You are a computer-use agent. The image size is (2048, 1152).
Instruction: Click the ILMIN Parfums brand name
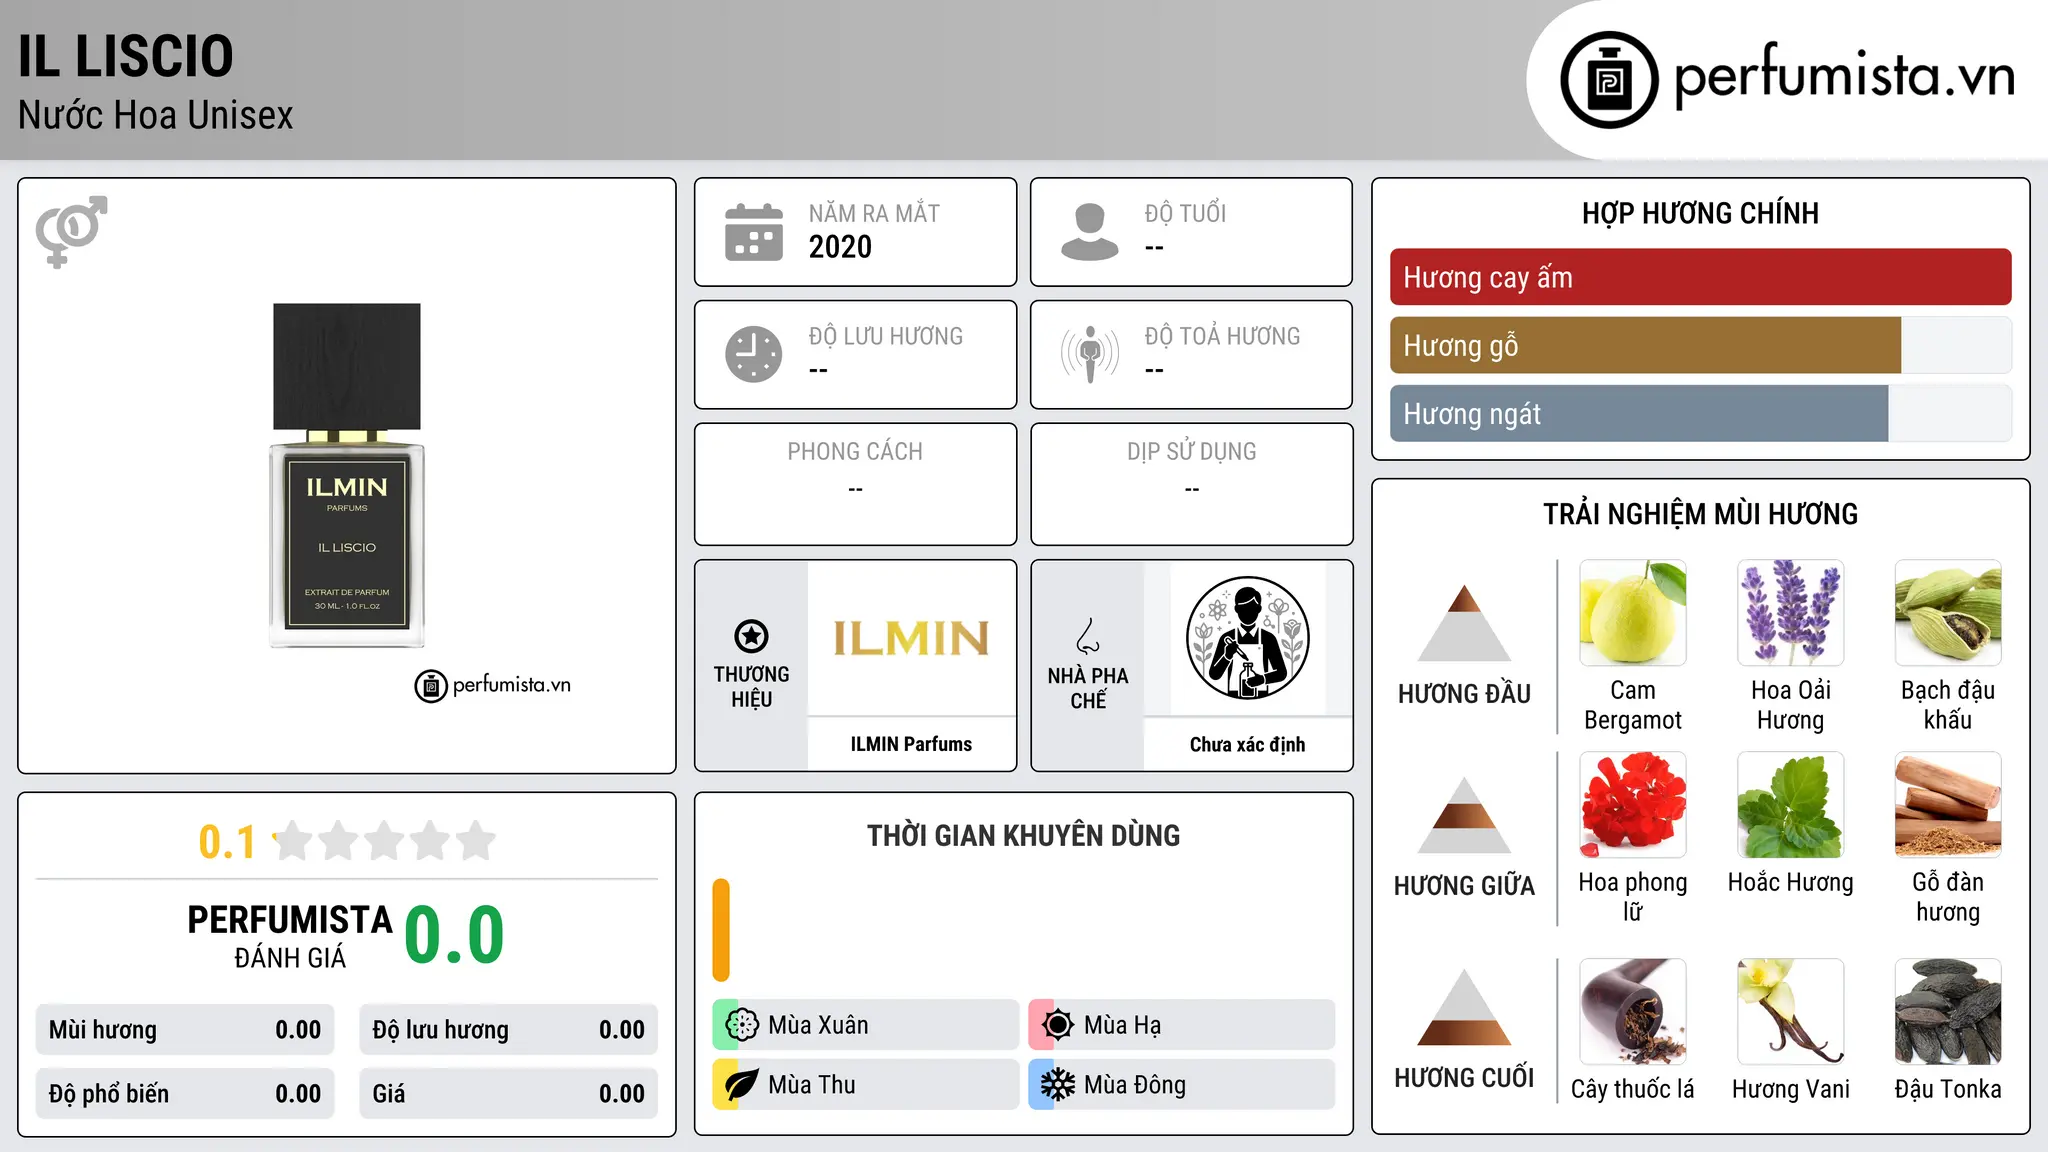coord(911,744)
